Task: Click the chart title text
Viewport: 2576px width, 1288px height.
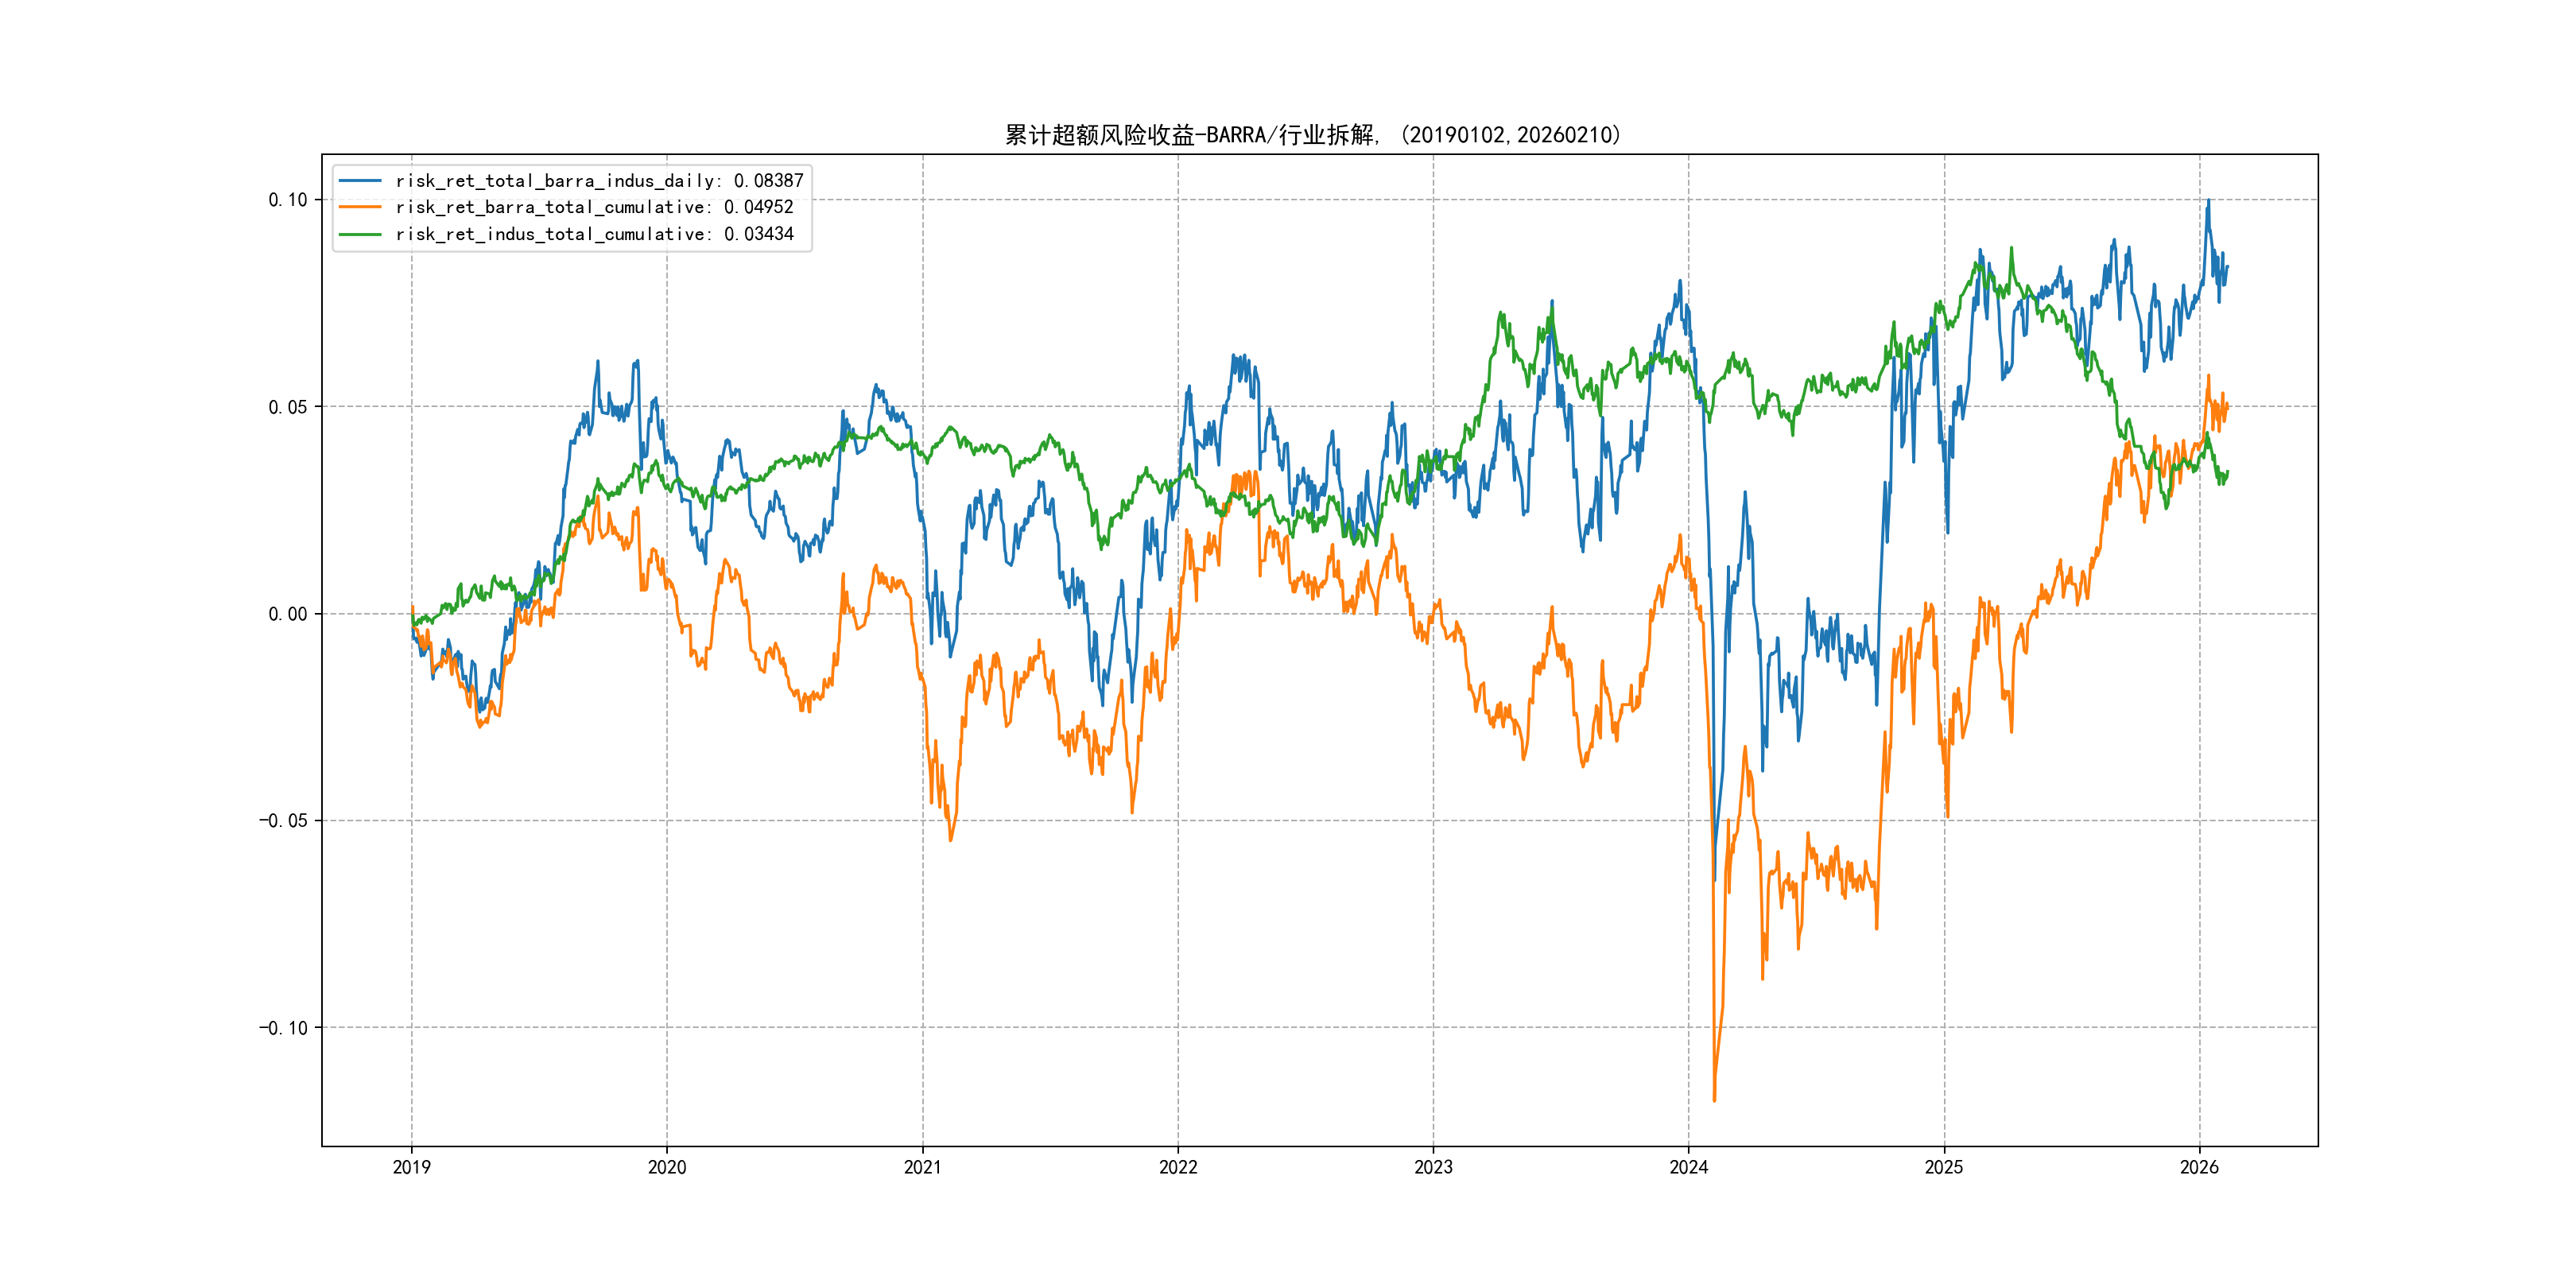Action: (x=1312, y=135)
